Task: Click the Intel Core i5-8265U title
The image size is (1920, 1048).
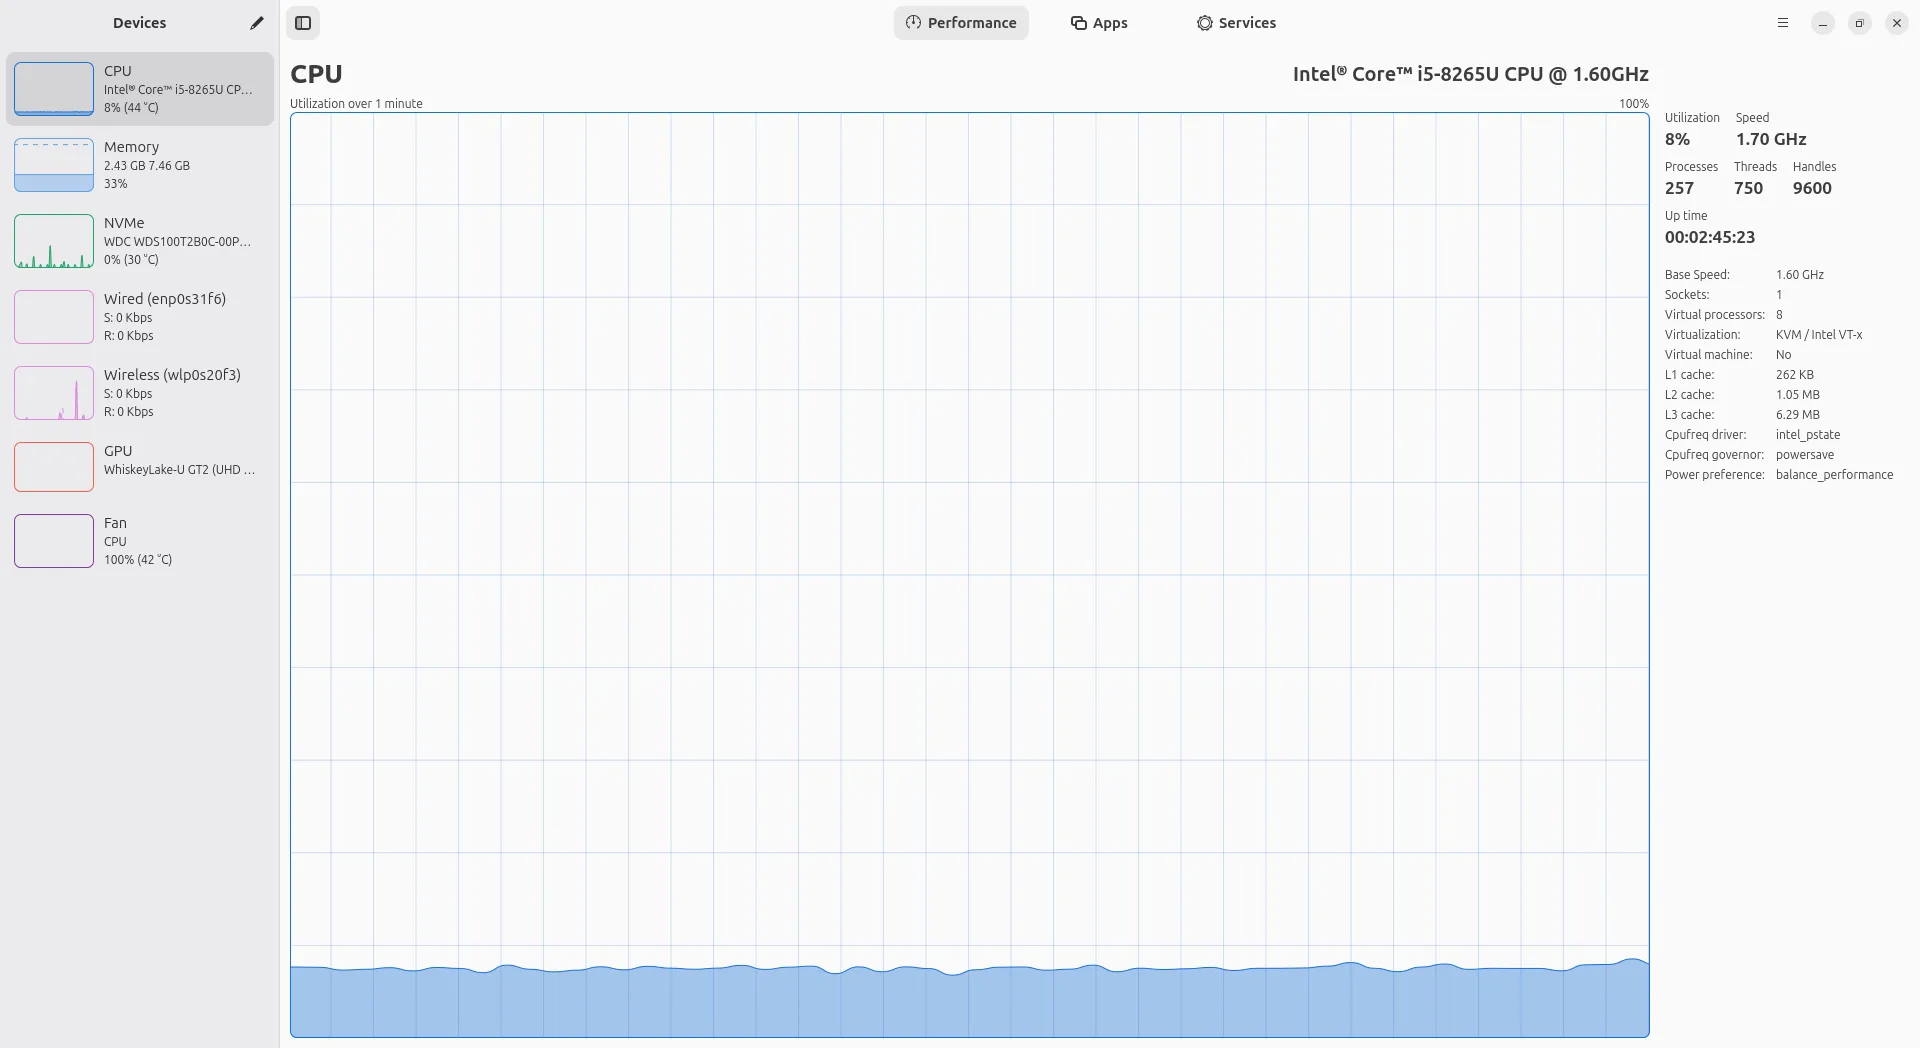Action: coord(1470,74)
